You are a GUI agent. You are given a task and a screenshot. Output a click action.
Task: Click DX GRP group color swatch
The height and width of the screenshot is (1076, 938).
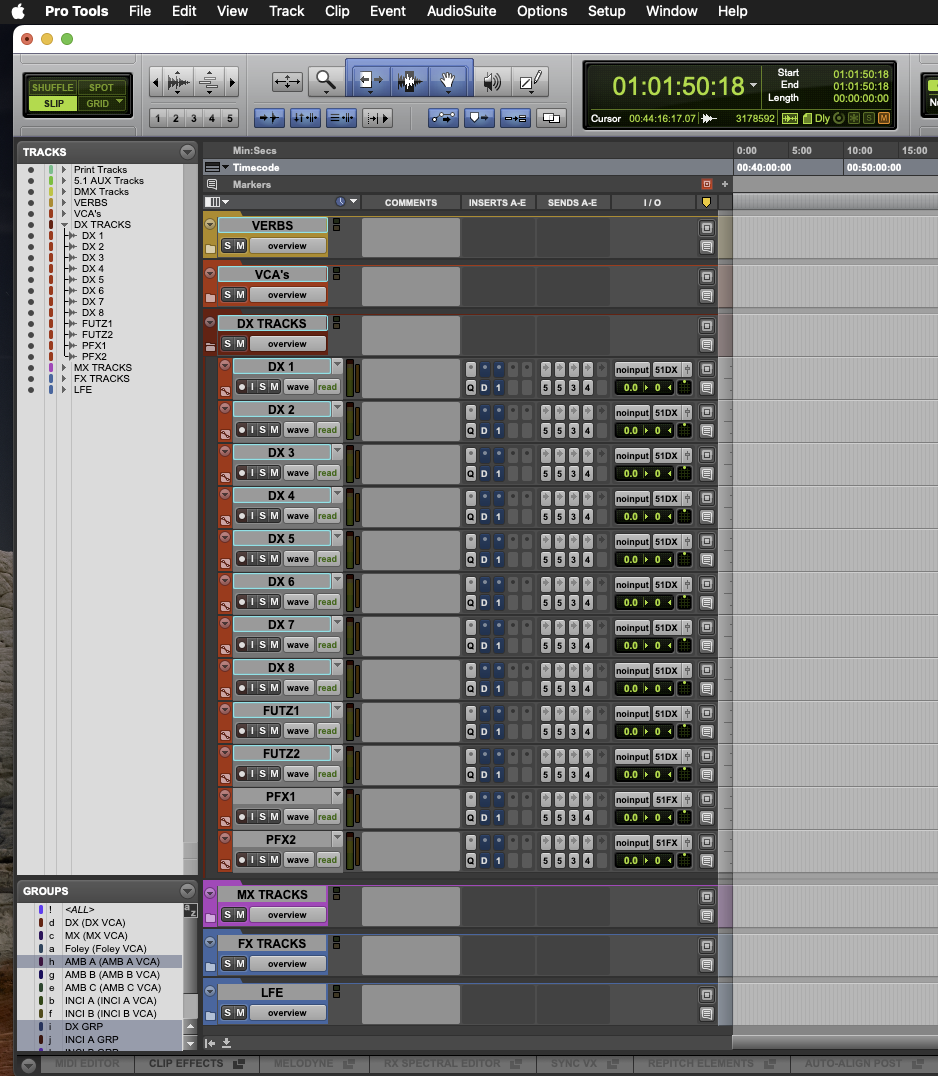[41, 1027]
